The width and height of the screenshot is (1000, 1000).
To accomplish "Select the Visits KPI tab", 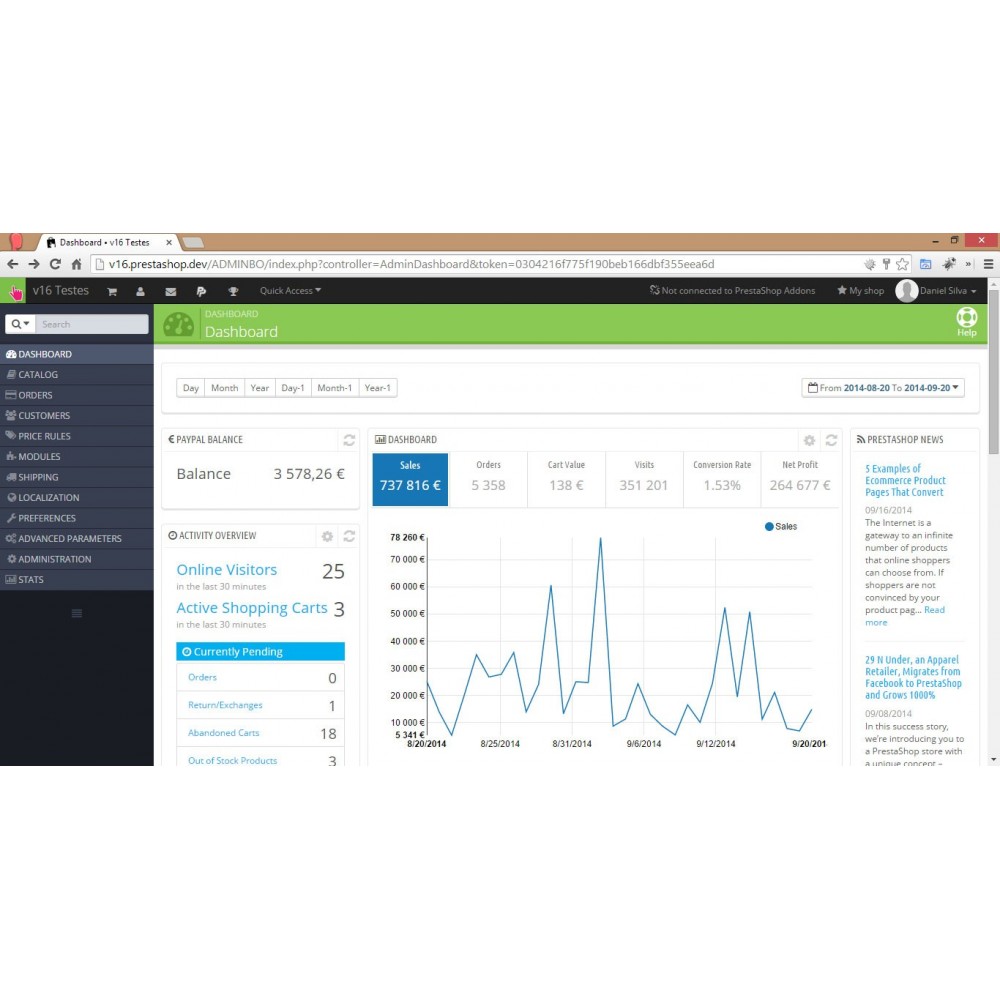I will pos(644,480).
